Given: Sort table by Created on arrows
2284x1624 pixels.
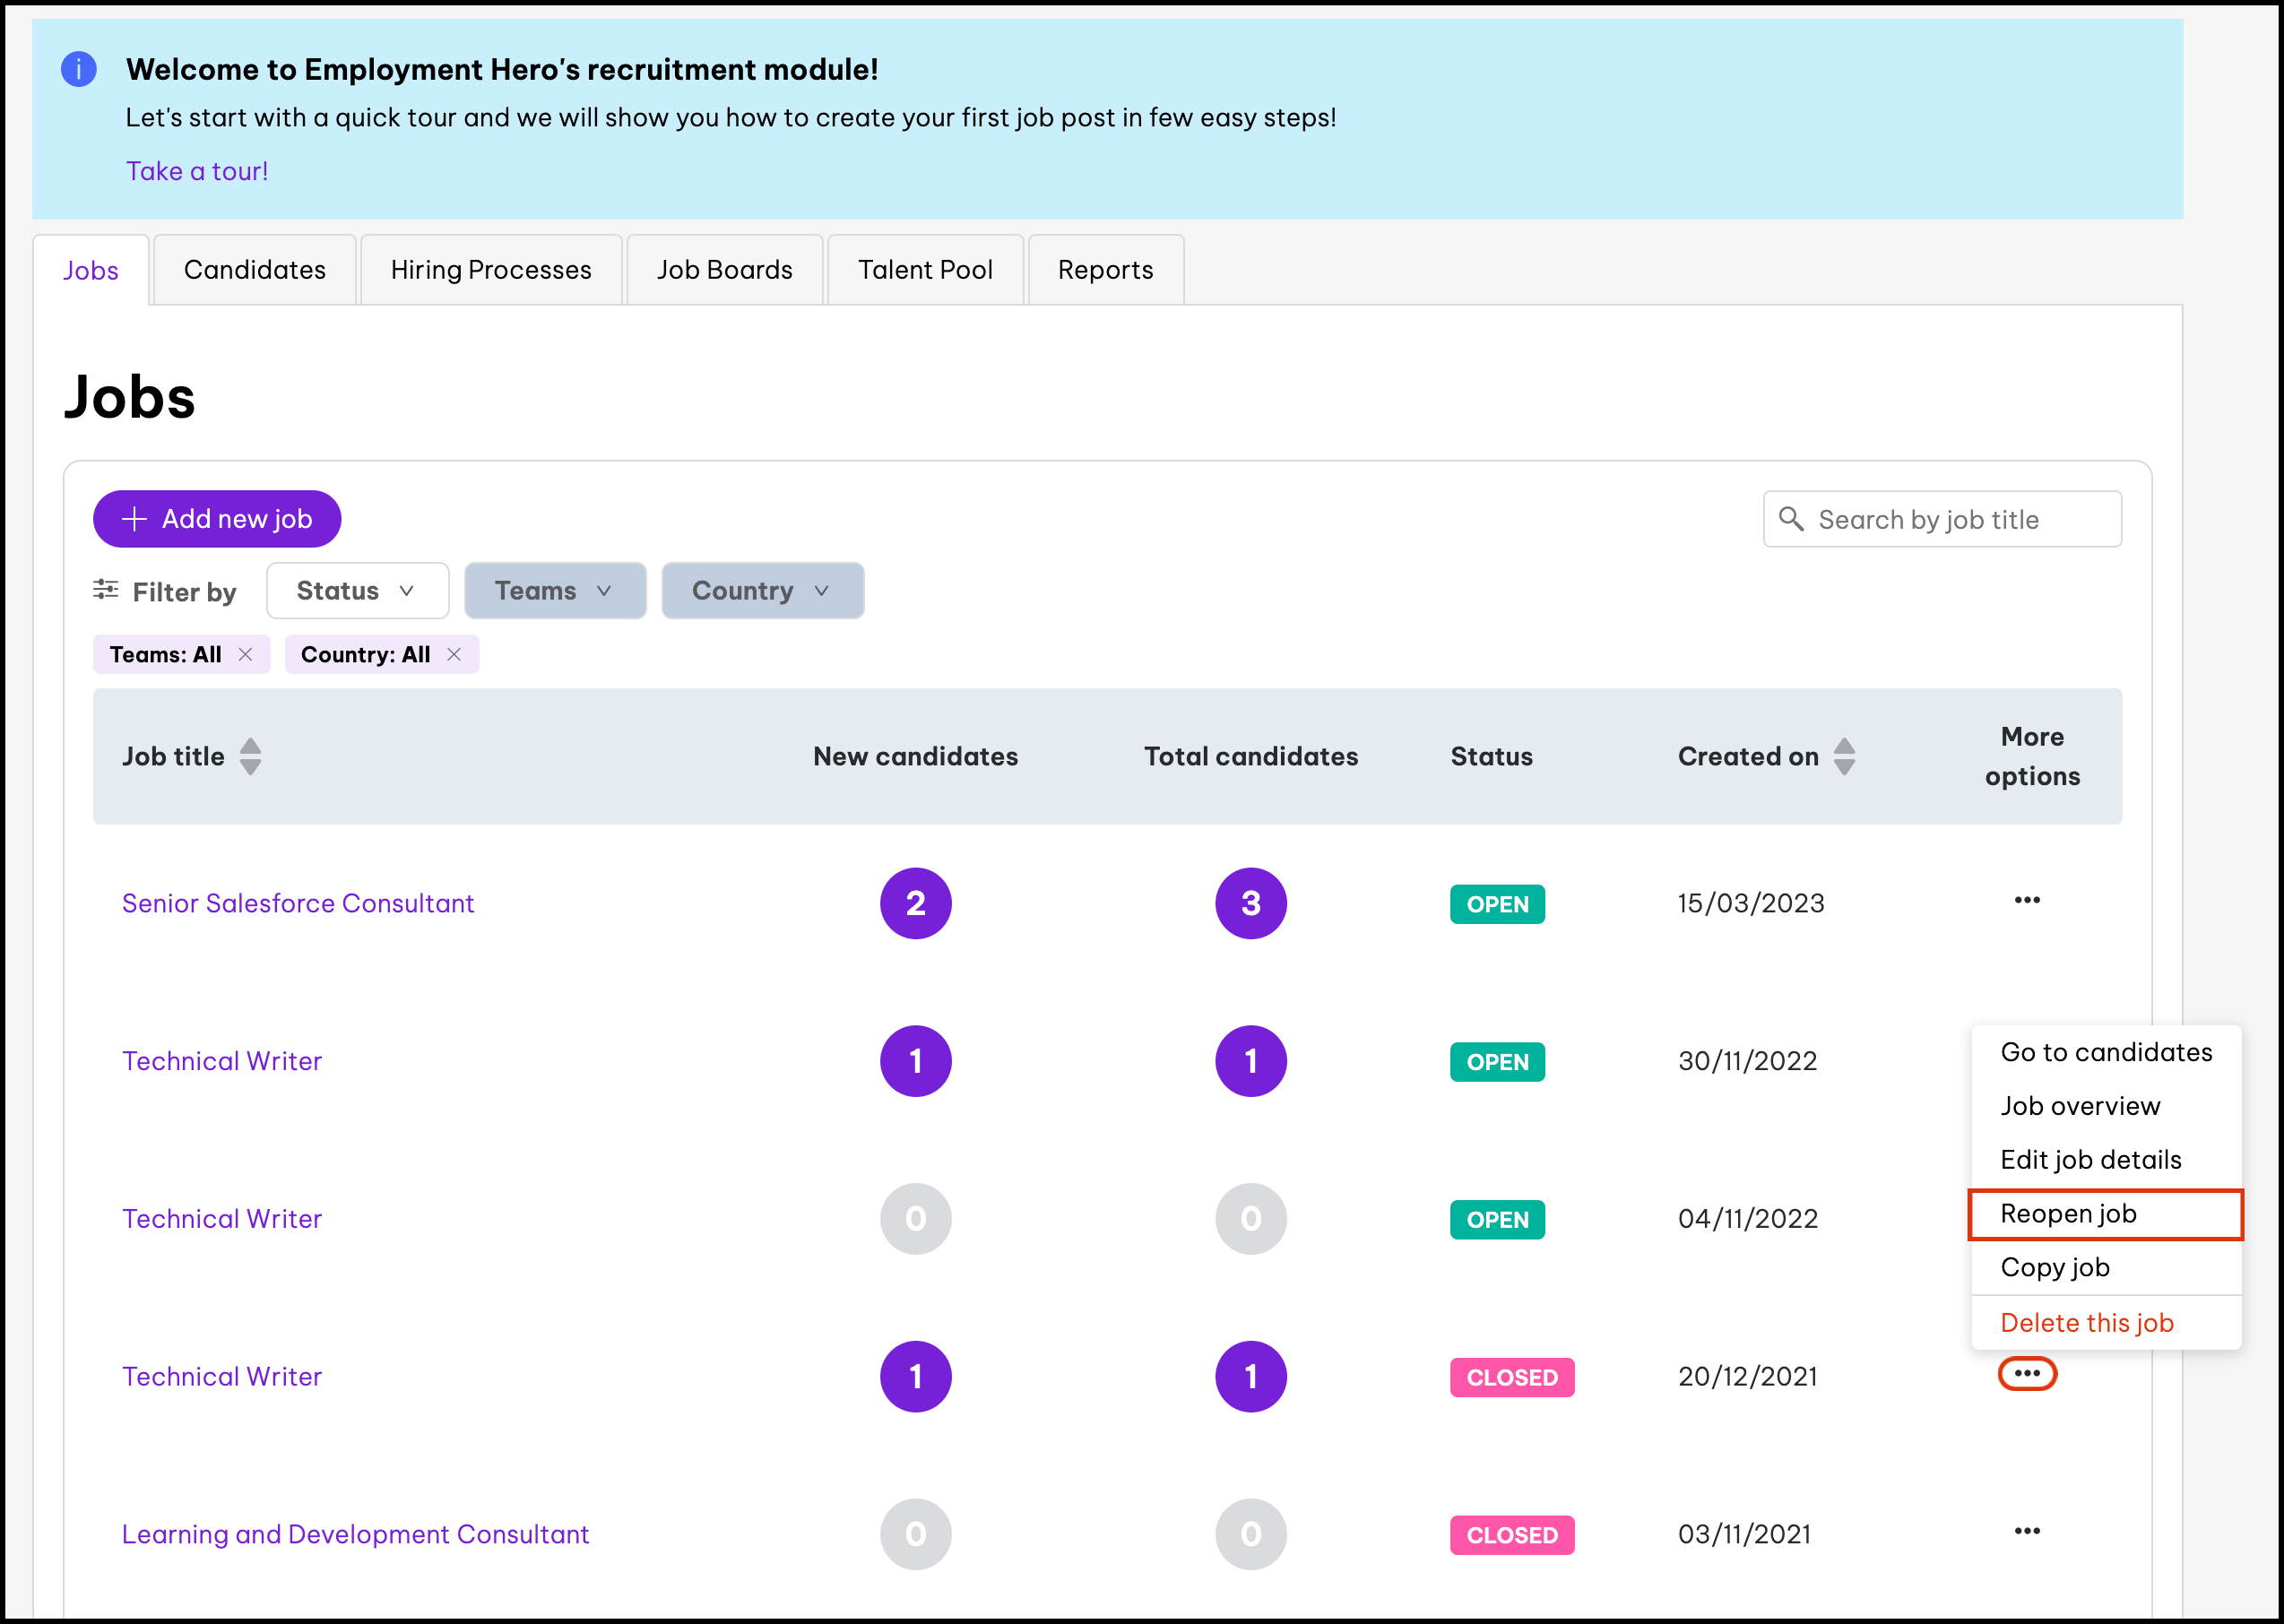Looking at the screenshot, I should click(1844, 757).
